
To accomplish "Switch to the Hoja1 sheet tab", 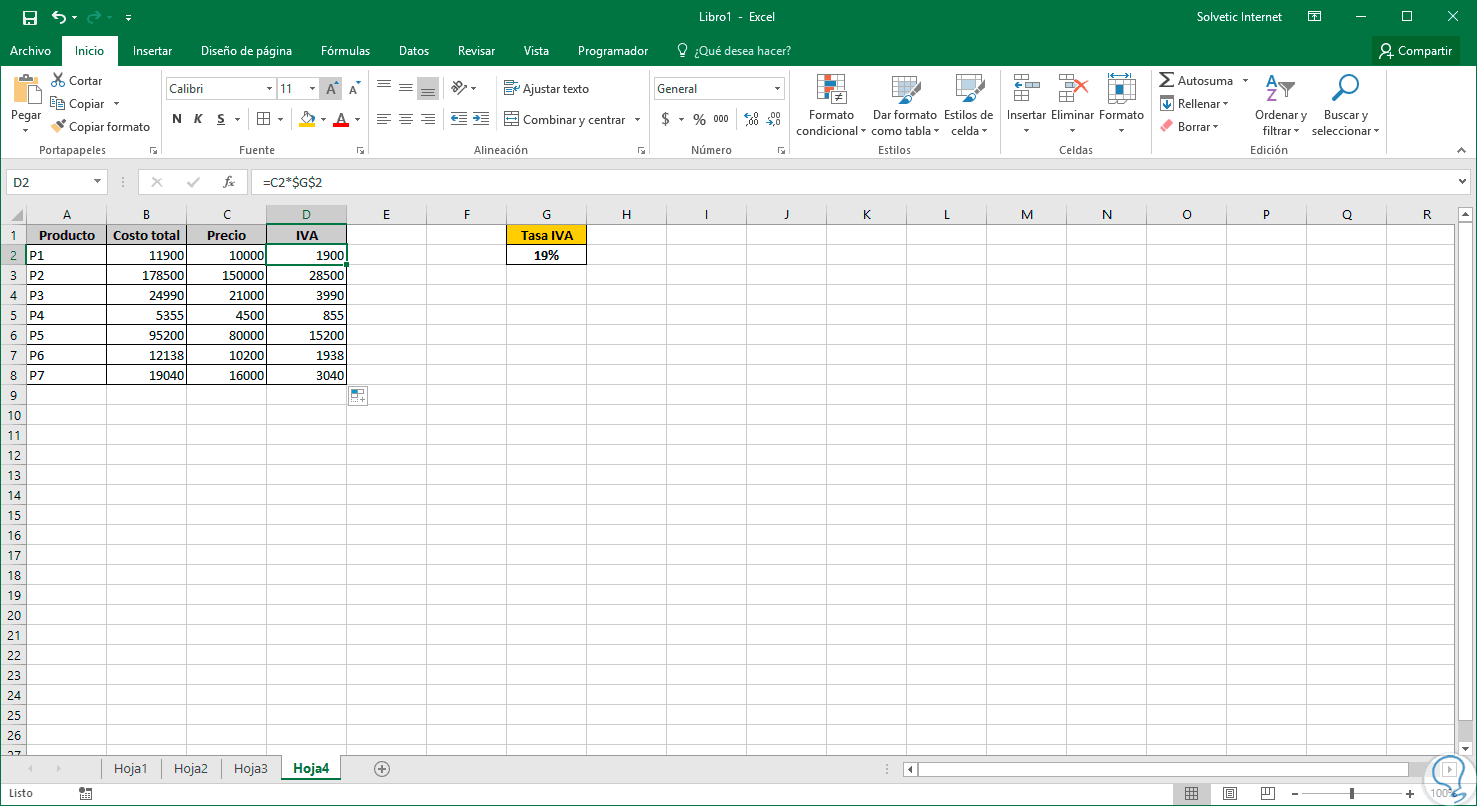I will tap(130, 769).
